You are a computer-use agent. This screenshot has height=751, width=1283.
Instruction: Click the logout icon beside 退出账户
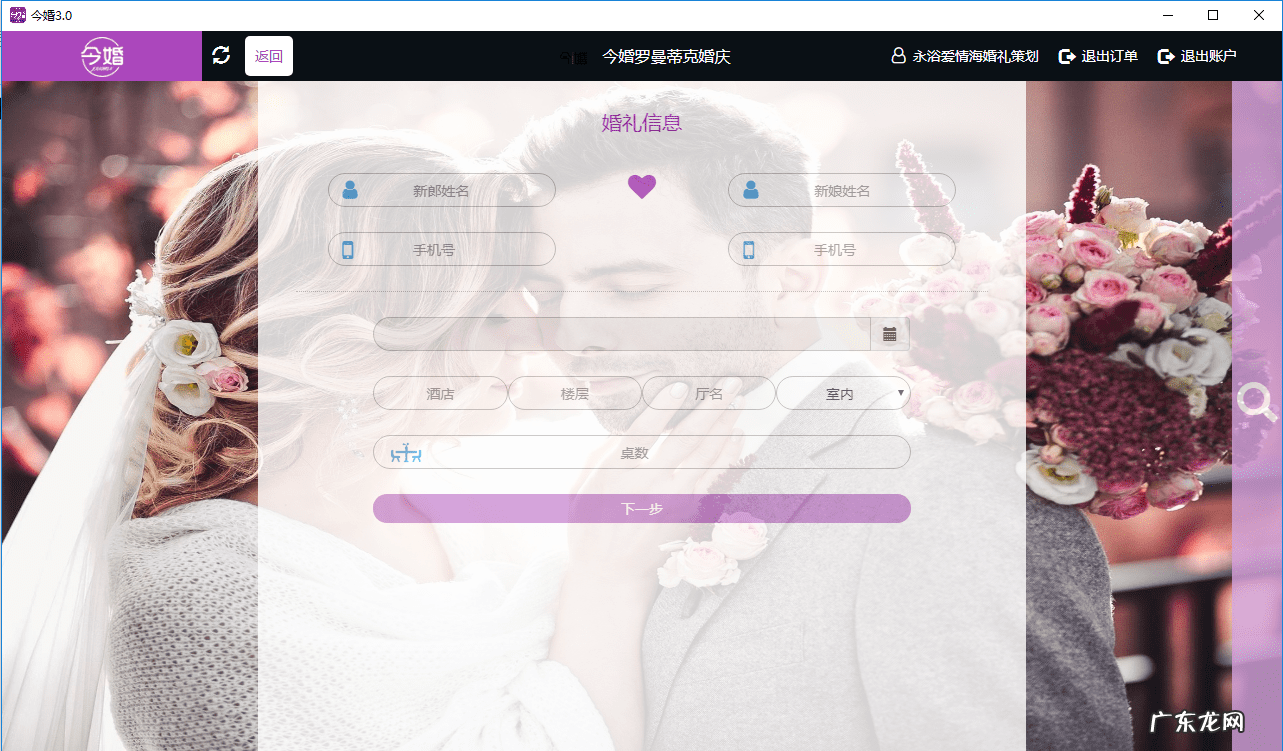(1165, 56)
